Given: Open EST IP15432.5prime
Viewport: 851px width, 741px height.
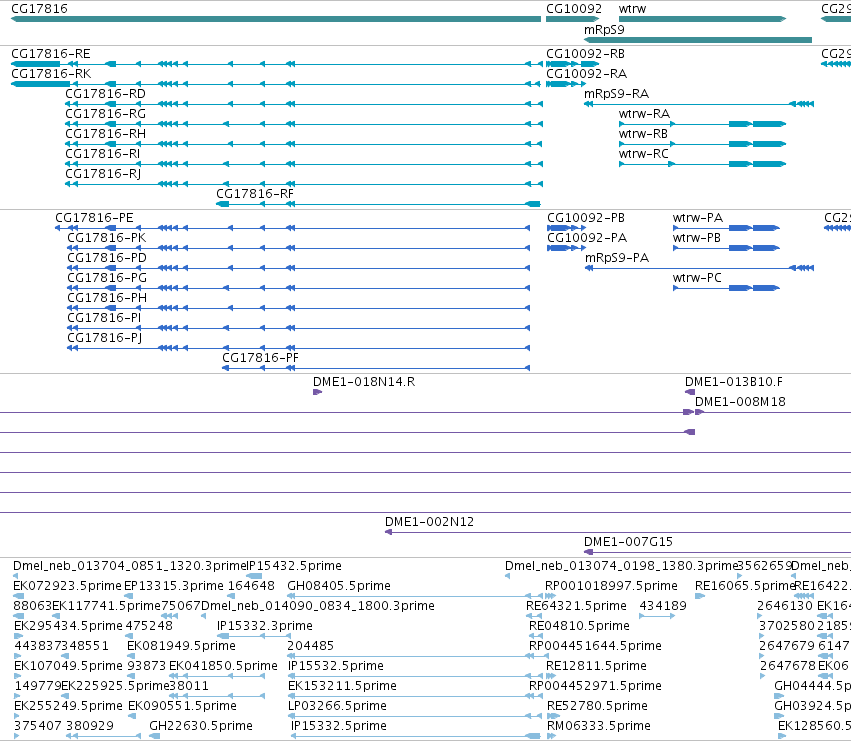Looking at the screenshot, I should [x=294, y=566].
